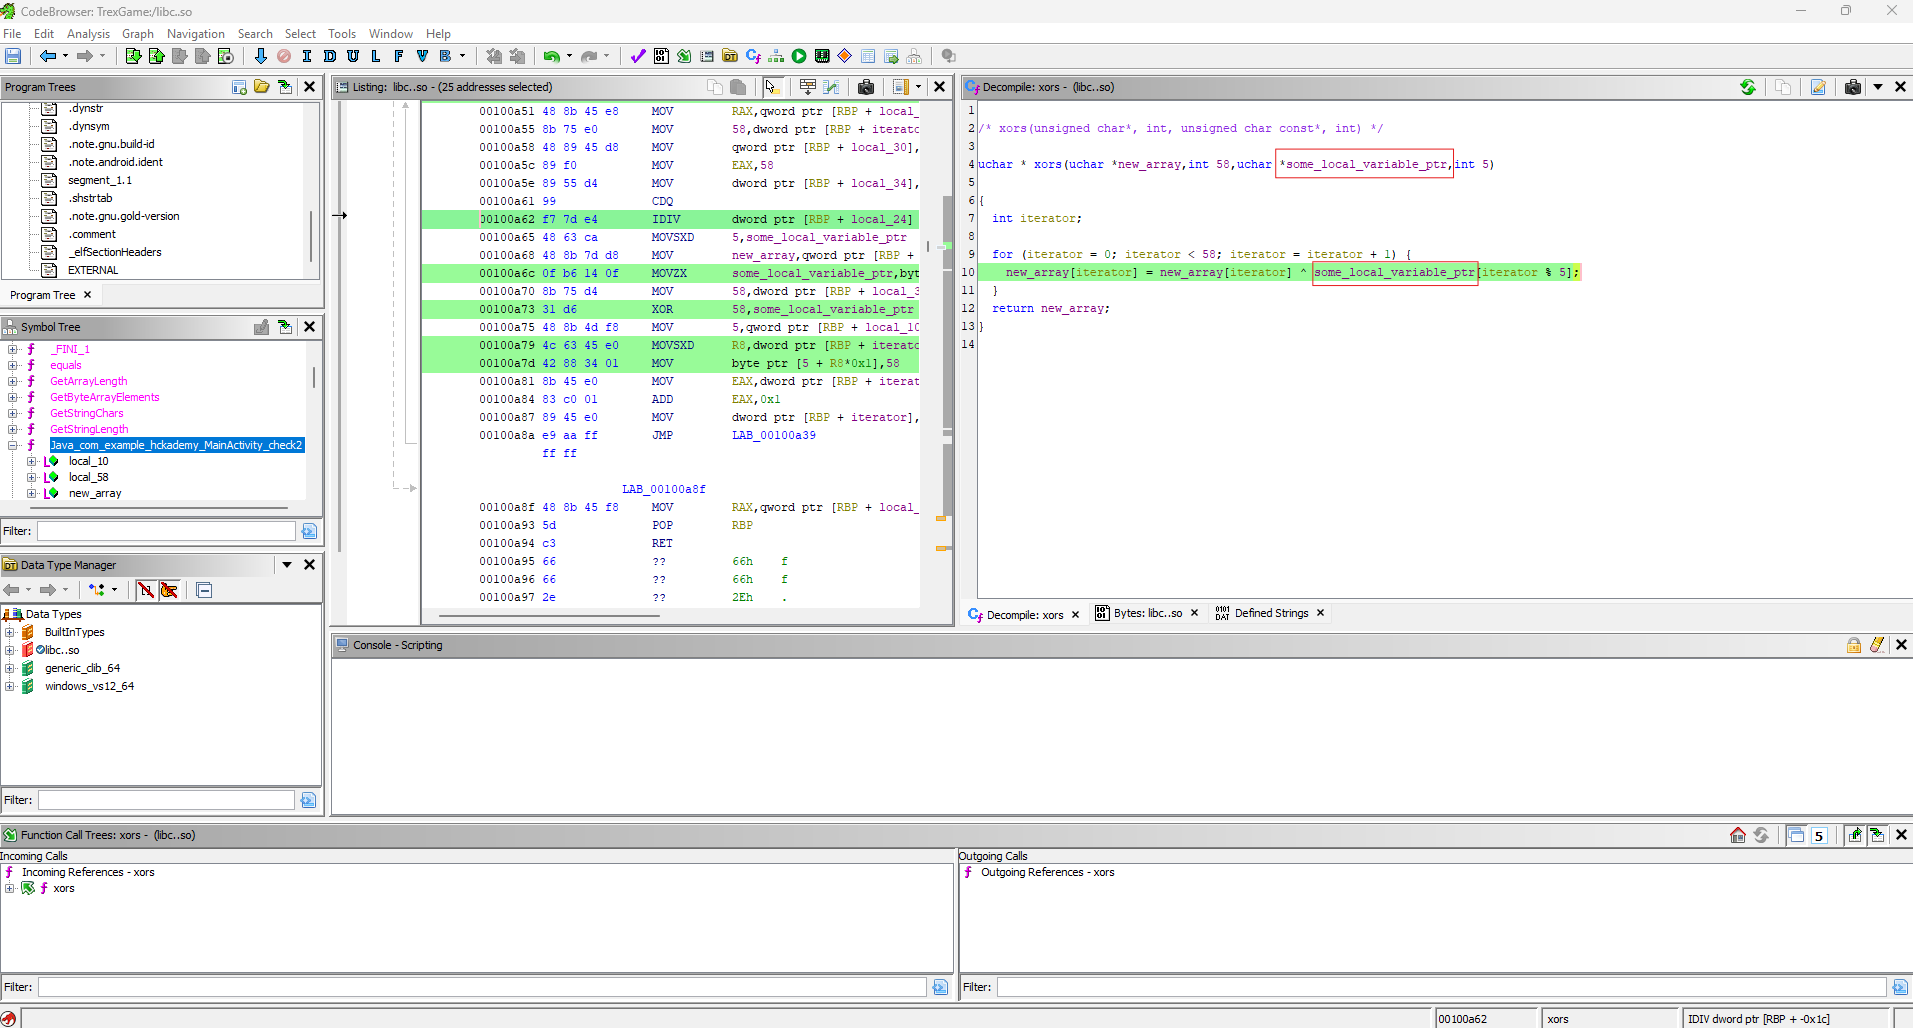Click the orange diamond bookmarks icon
Image resolution: width=1913 pixels, height=1028 pixels.
coord(845,56)
